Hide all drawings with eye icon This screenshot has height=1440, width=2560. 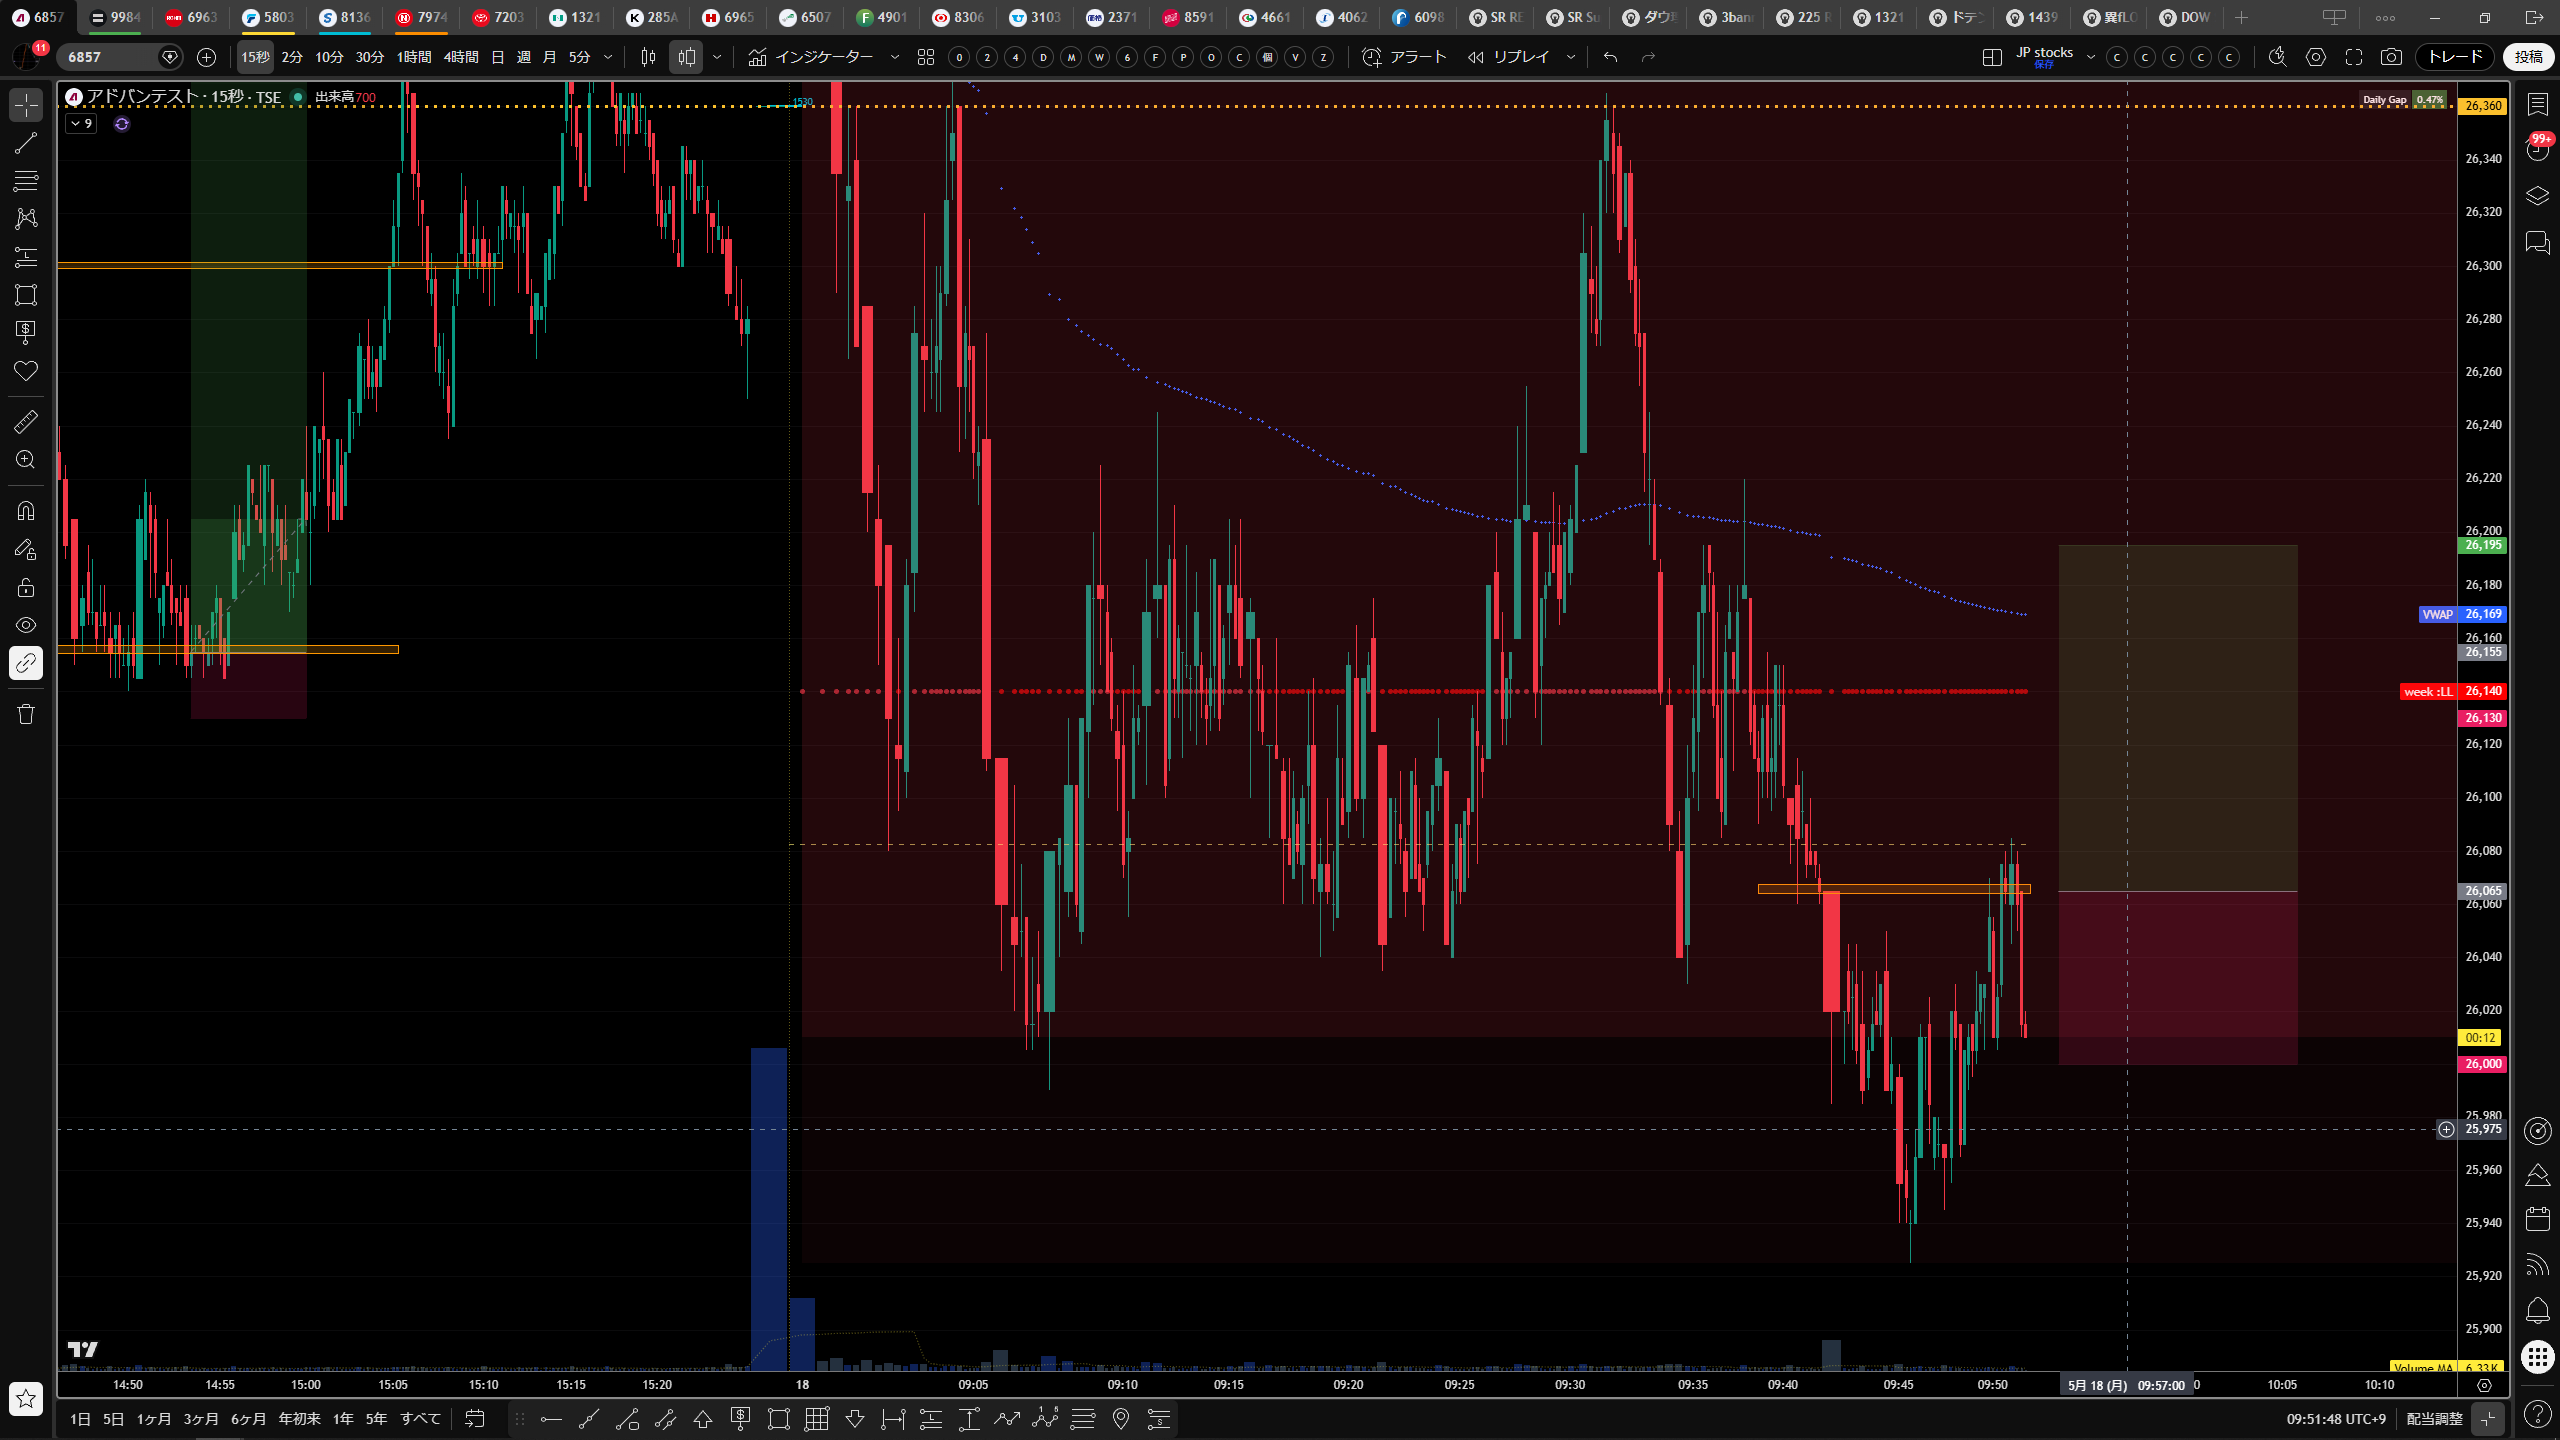pos(26,625)
